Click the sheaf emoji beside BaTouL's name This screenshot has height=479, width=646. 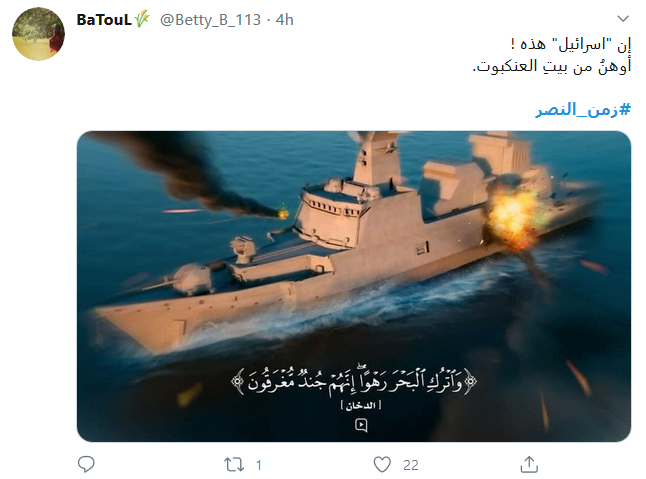click(x=142, y=19)
